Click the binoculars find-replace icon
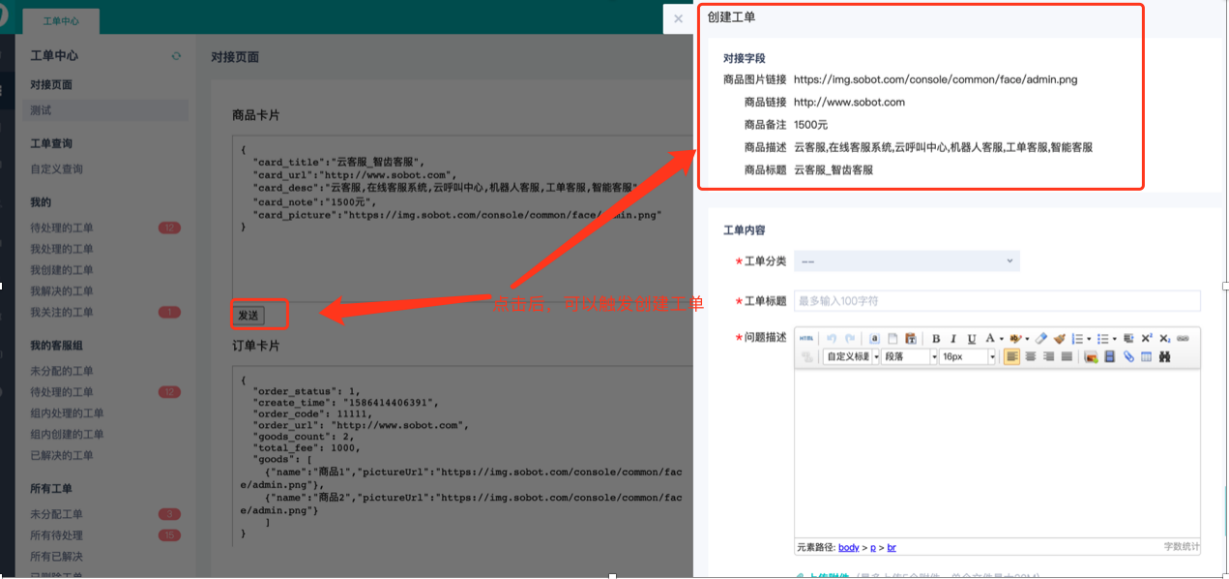Screen dimensions: 1229x579 1164,356
